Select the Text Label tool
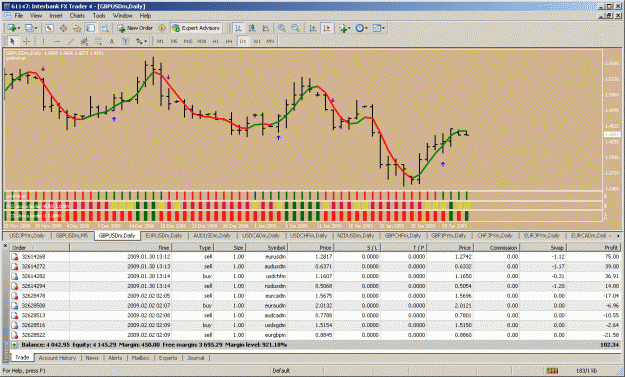Screen dimensions: 625x377 [x=125, y=41]
